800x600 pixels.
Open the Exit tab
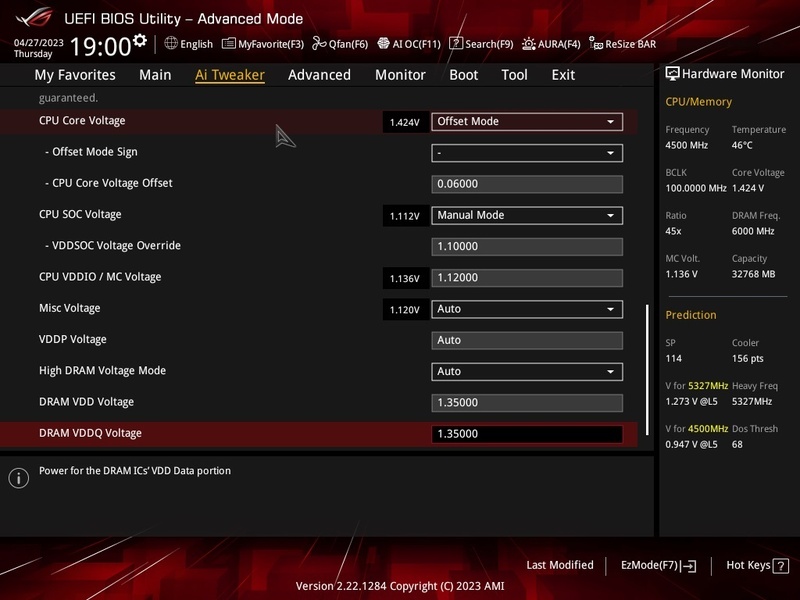point(563,75)
